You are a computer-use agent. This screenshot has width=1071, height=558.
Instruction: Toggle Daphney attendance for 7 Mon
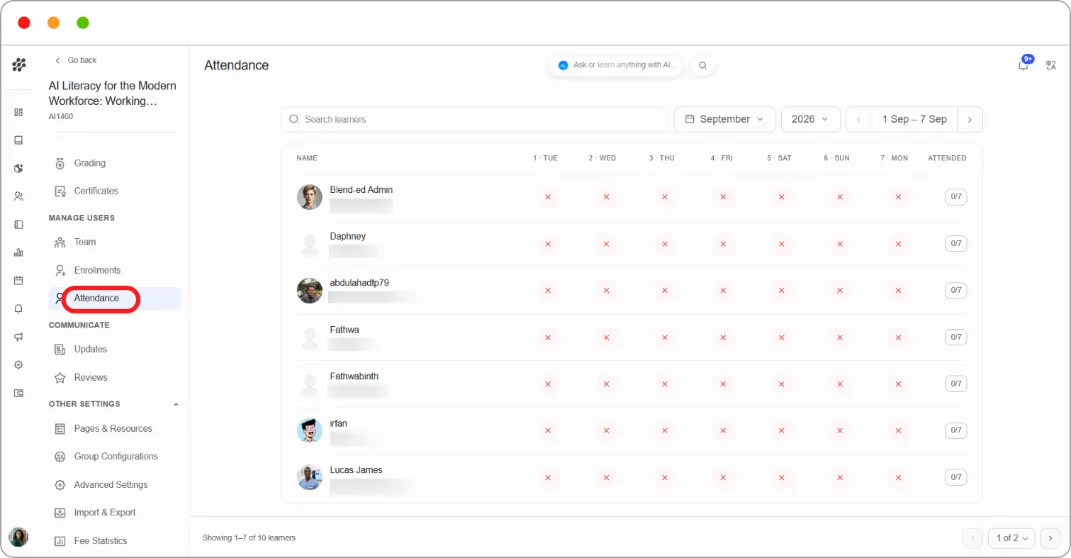898,244
